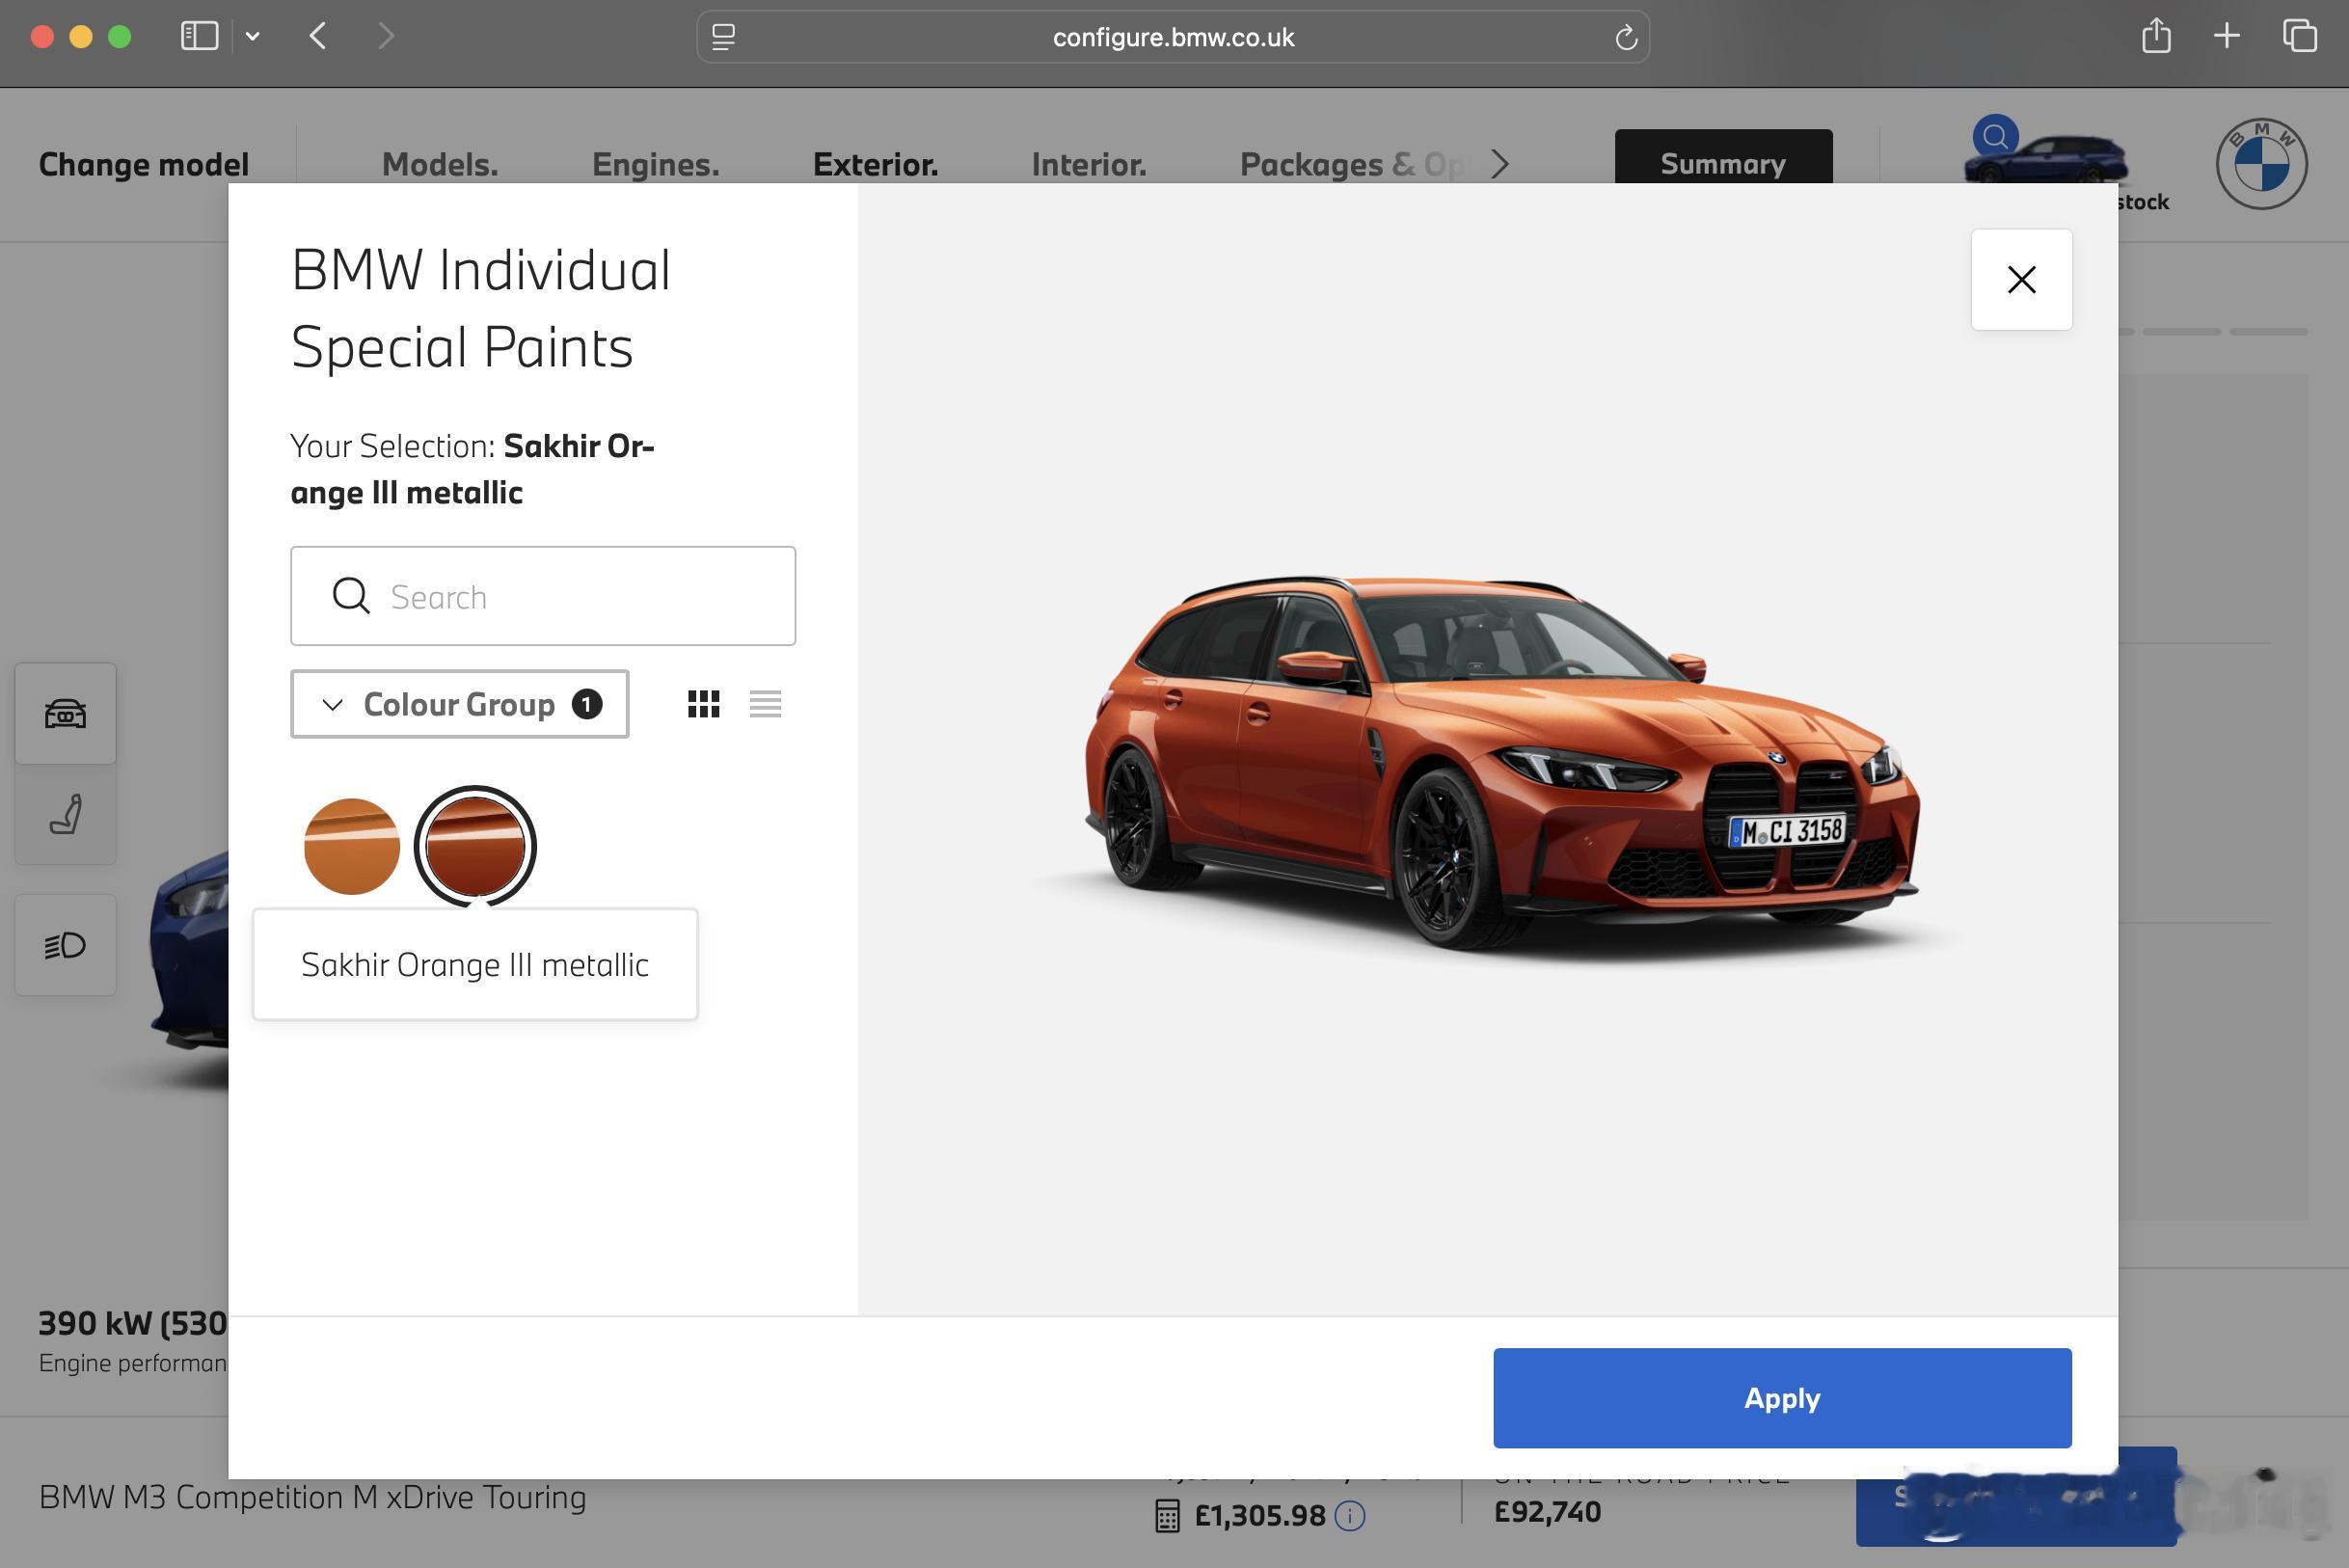This screenshot has height=1568, width=2349.
Task: Click the BMW M3 Competition M xDrive Touring title
Action: point(312,1497)
